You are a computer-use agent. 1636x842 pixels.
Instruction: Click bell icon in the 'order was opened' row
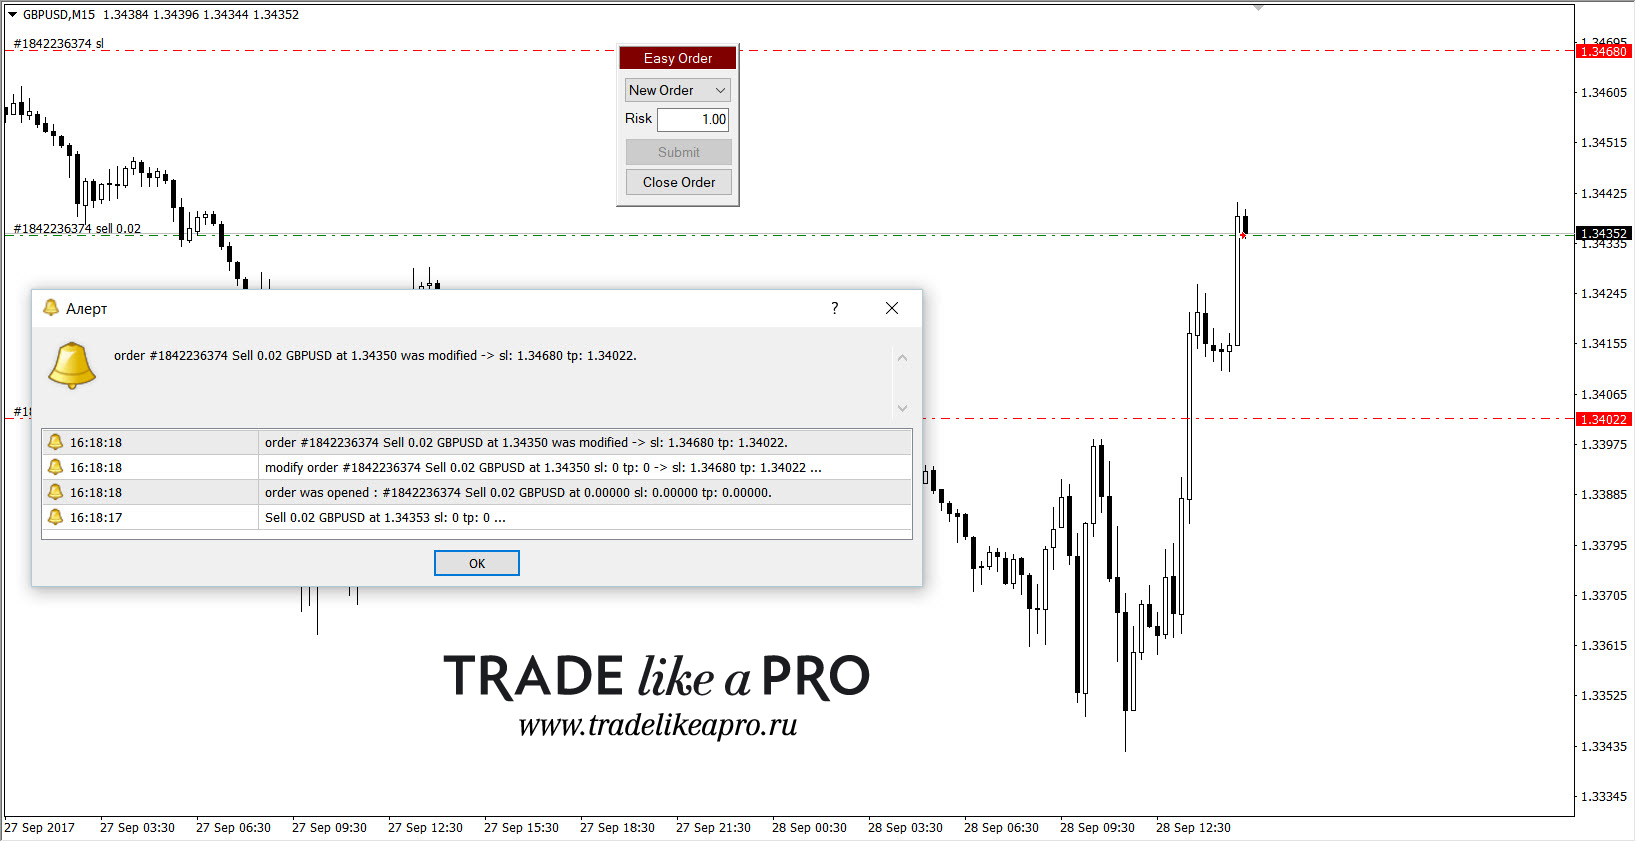(55, 492)
